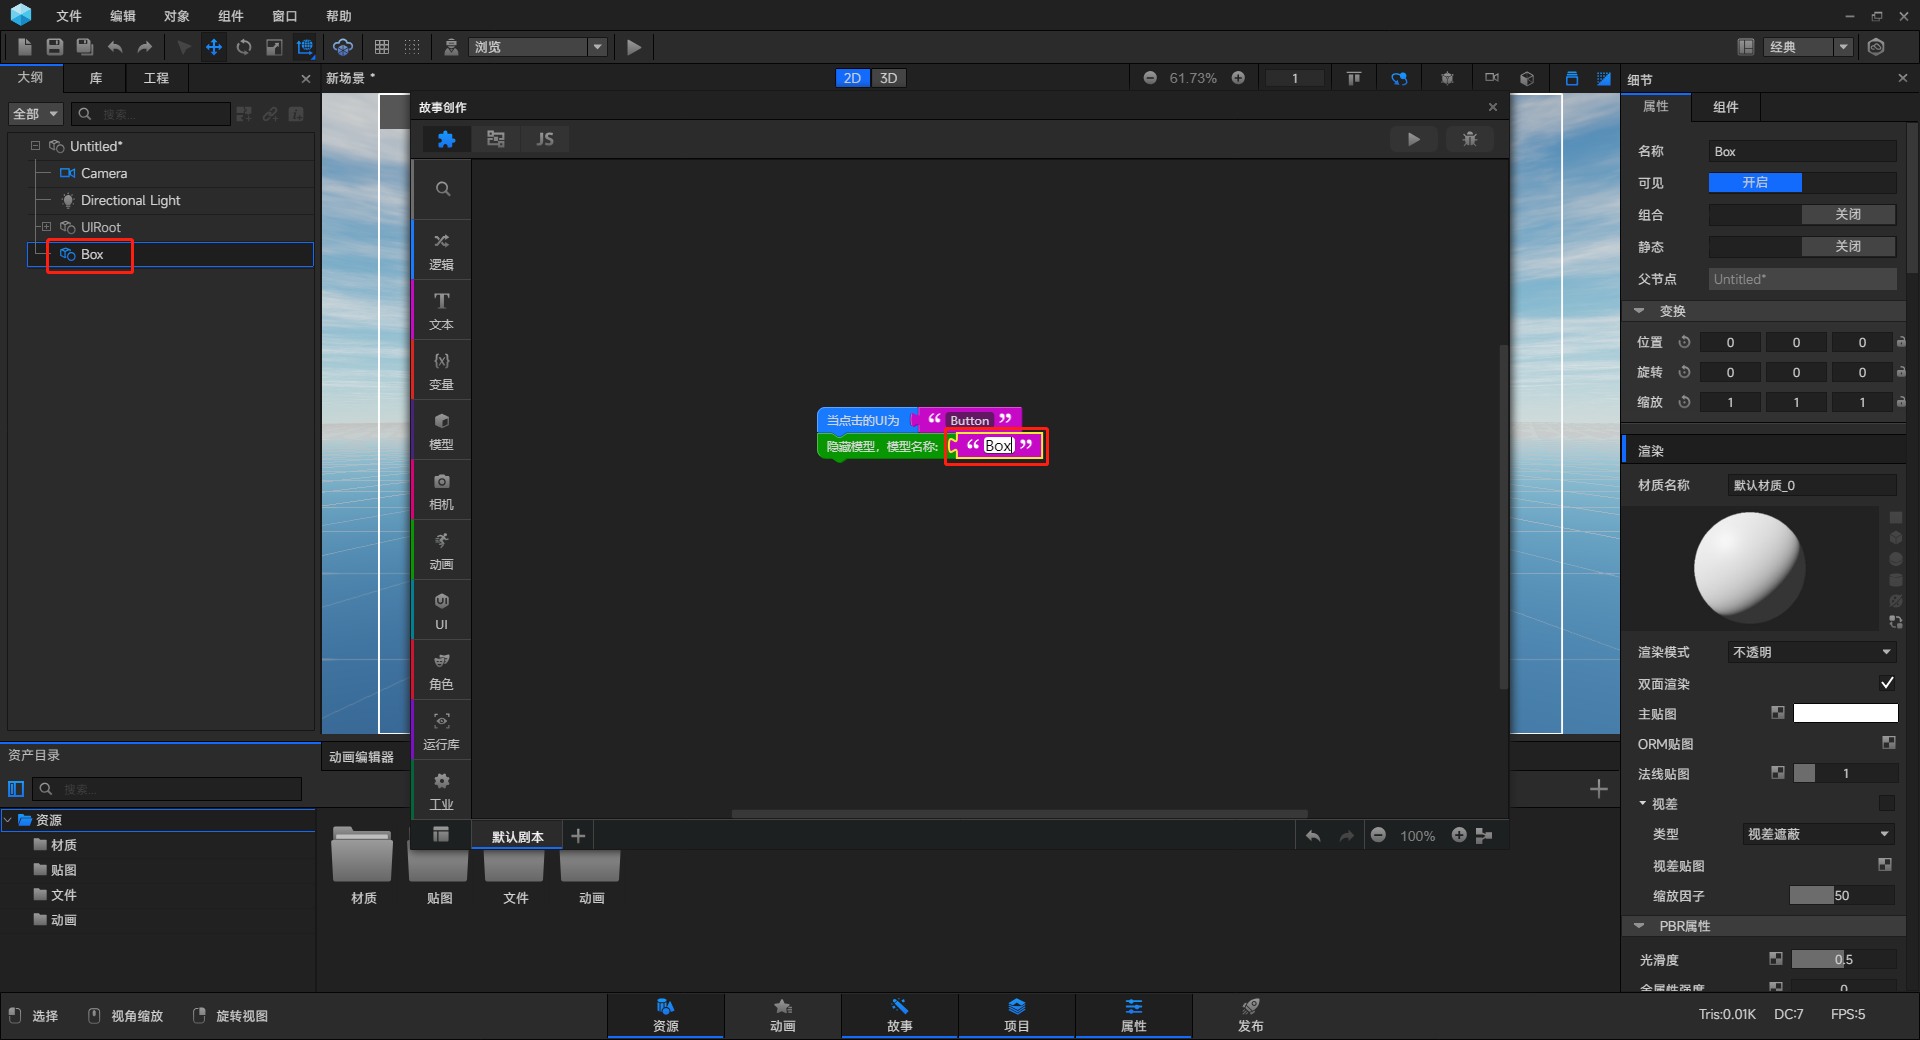1920x1040 pixels.
Task: Click the new file icon in toolbar
Action: pyautogui.click(x=25, y=47)
